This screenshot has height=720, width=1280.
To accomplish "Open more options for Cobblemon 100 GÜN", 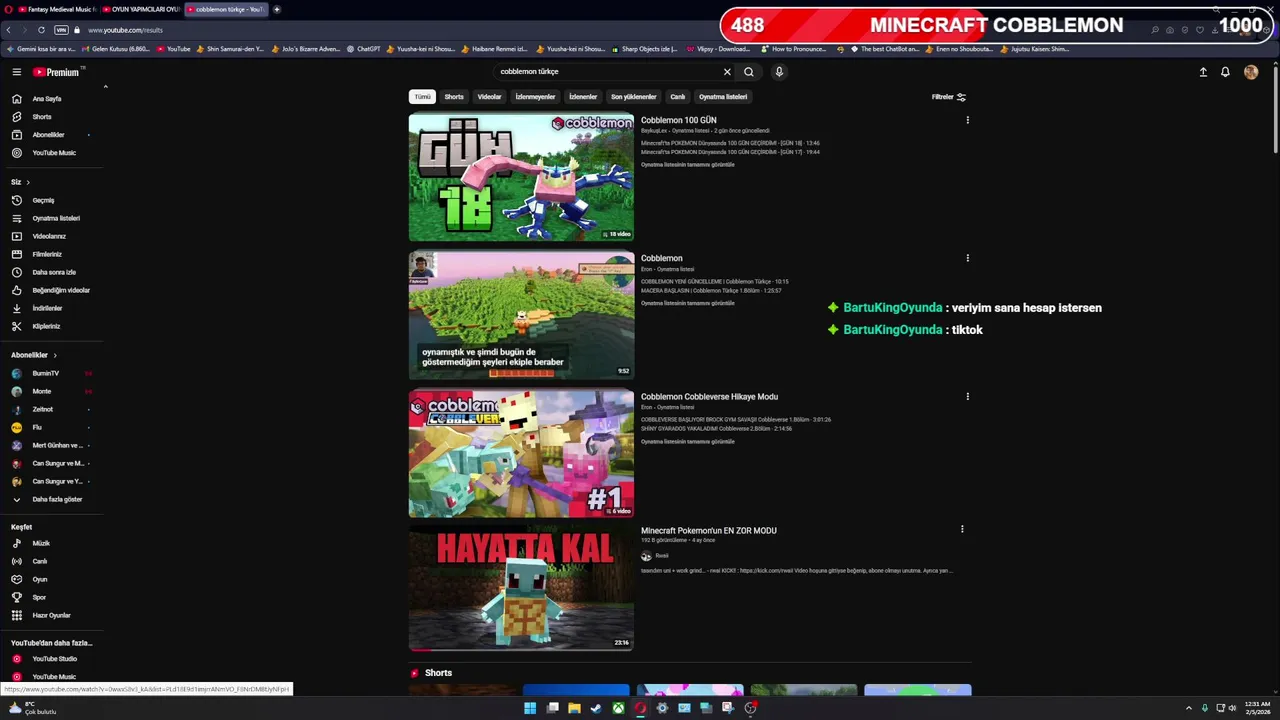I will click(x=967, y=120).
